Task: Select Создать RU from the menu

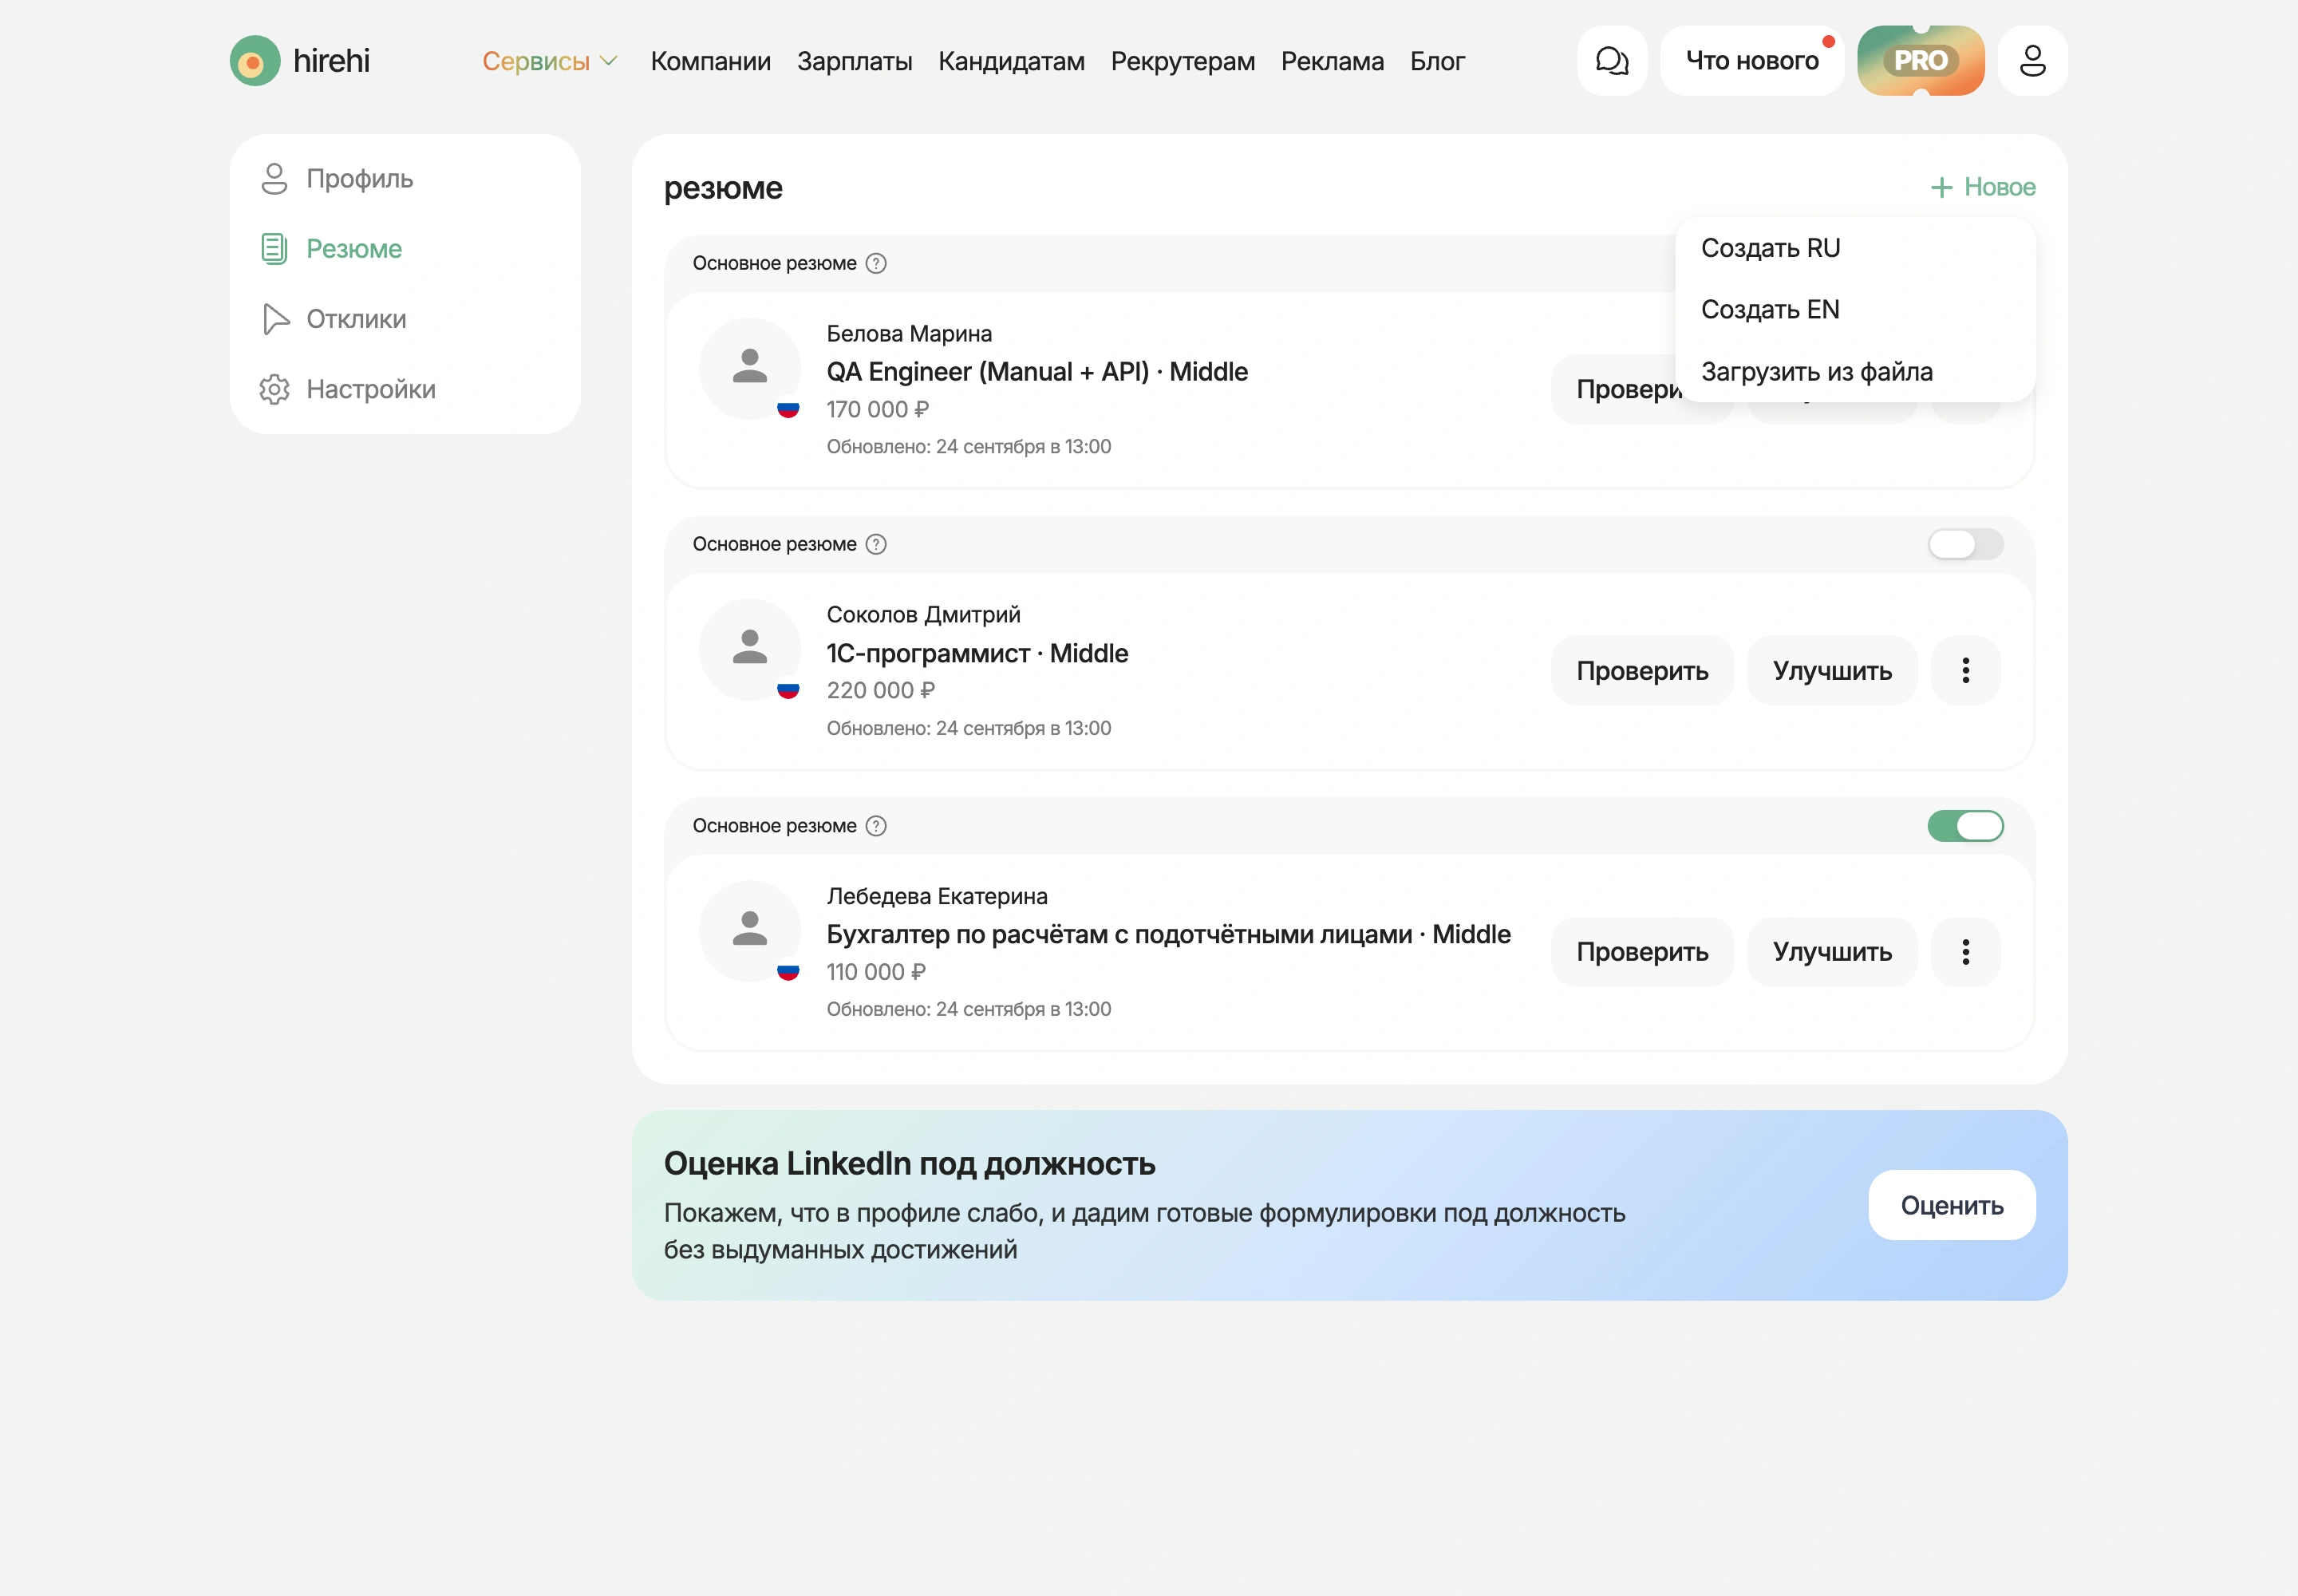Action: pos(1770,248)
